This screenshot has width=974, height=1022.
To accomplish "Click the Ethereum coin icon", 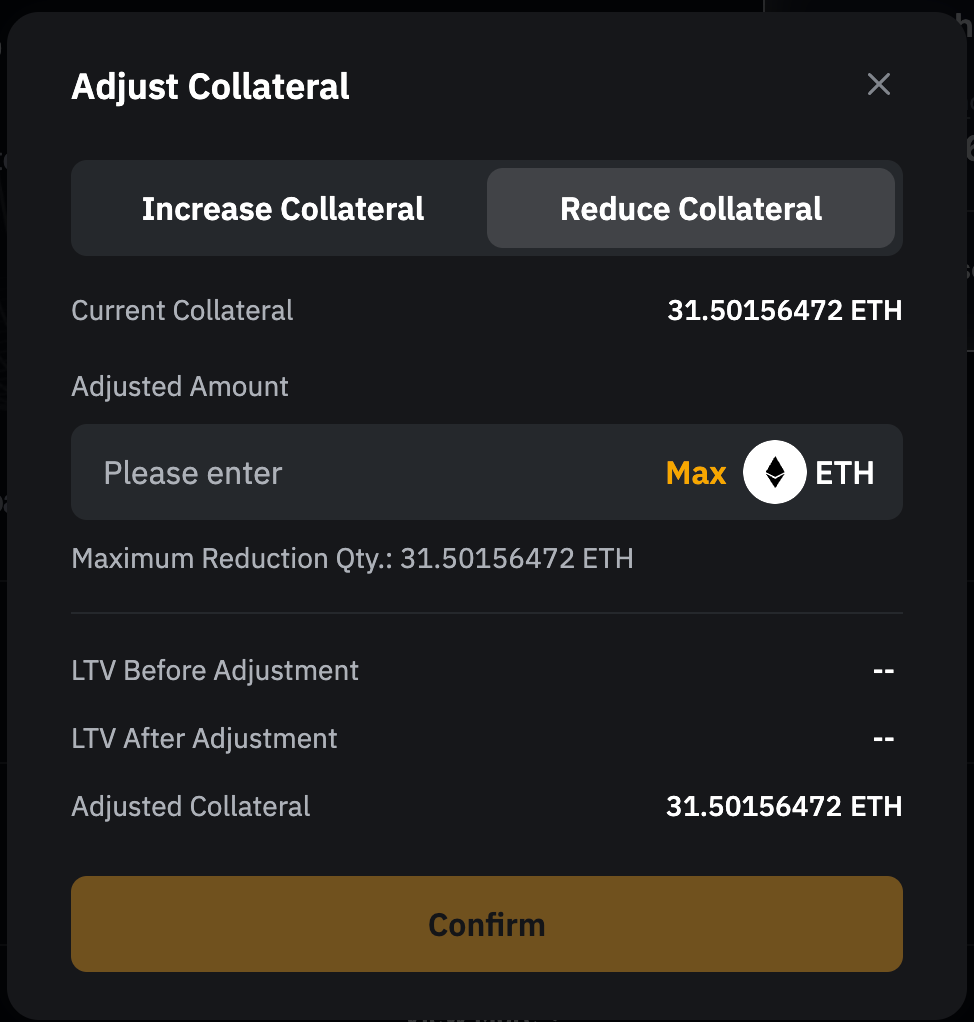I will [x=774, y=472].
